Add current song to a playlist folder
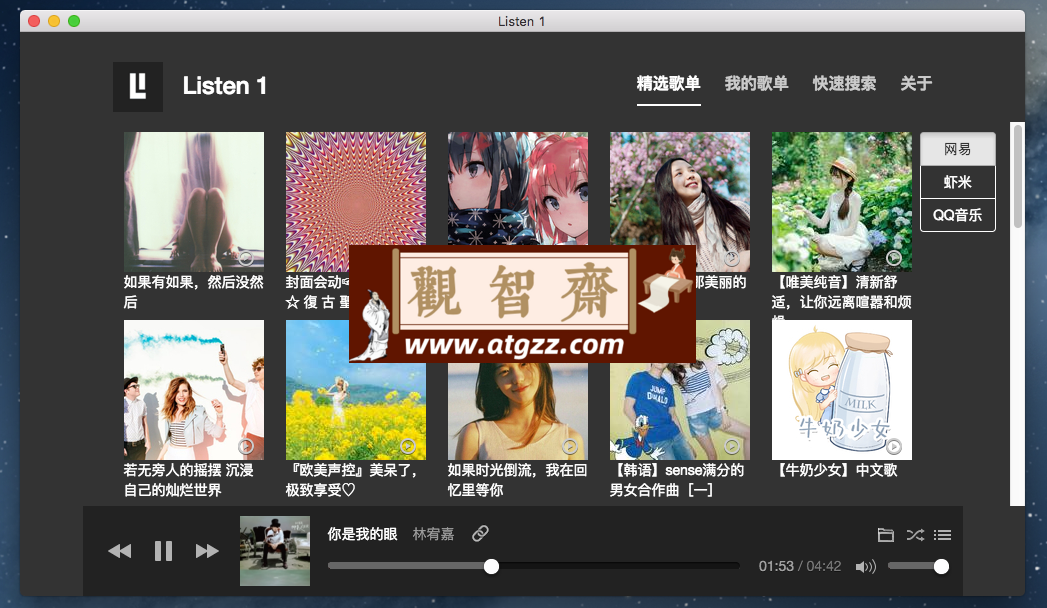This screenshot has height=608, width=1047. point(885,535)
